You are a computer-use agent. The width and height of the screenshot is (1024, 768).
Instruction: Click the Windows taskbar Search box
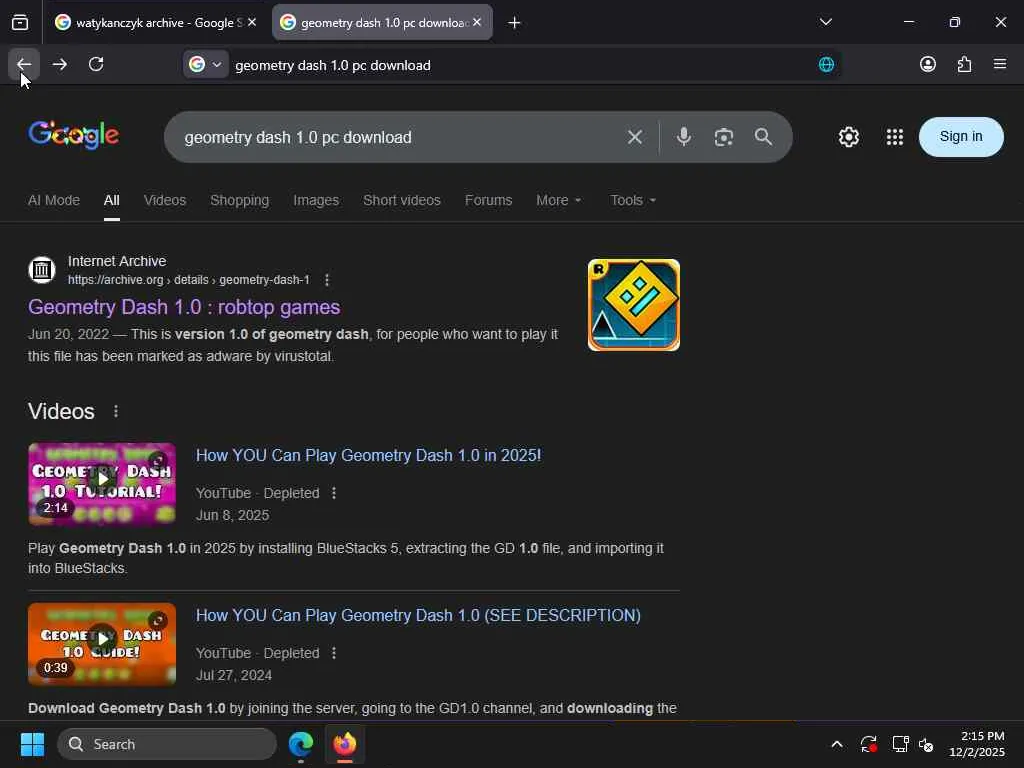click(167, 744)
